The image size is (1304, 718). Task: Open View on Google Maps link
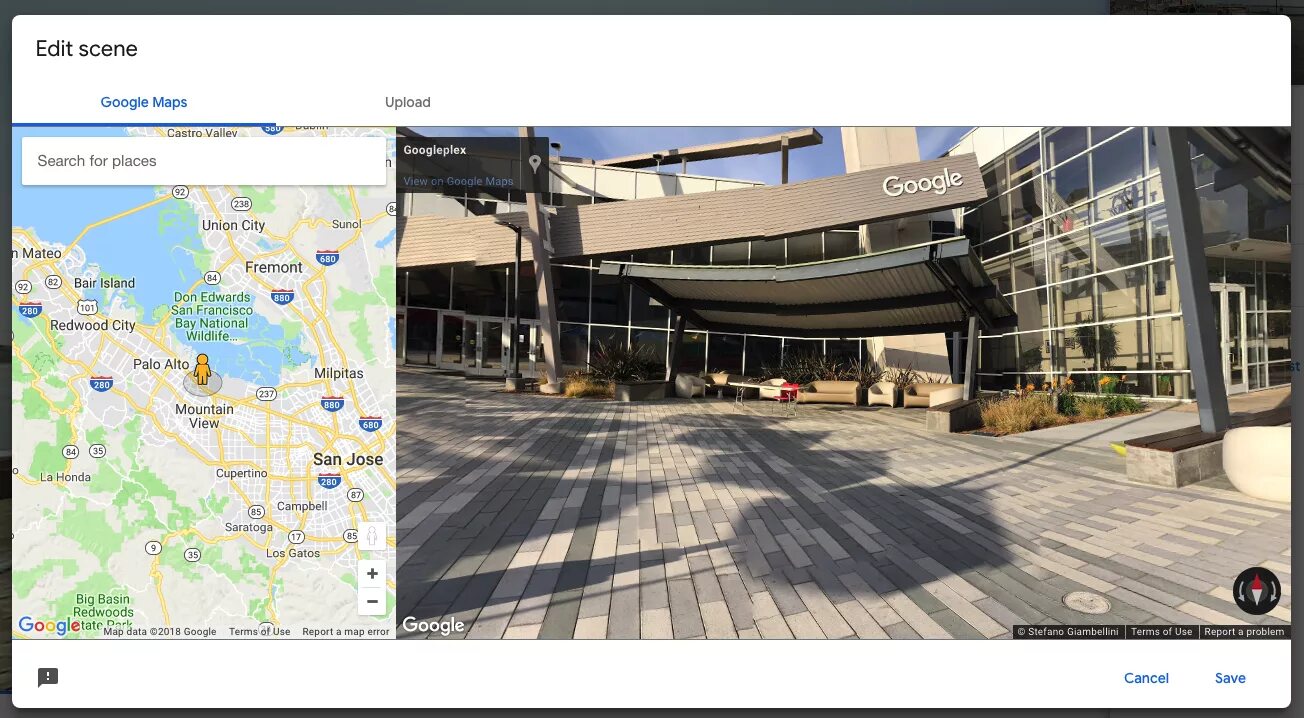click(x=458, y=181)
